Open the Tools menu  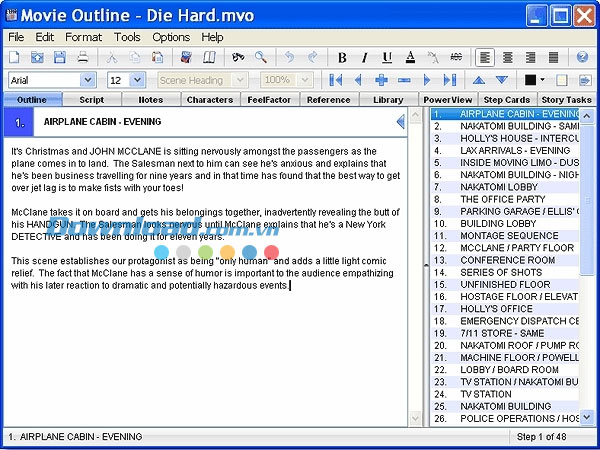coord(127,37)
